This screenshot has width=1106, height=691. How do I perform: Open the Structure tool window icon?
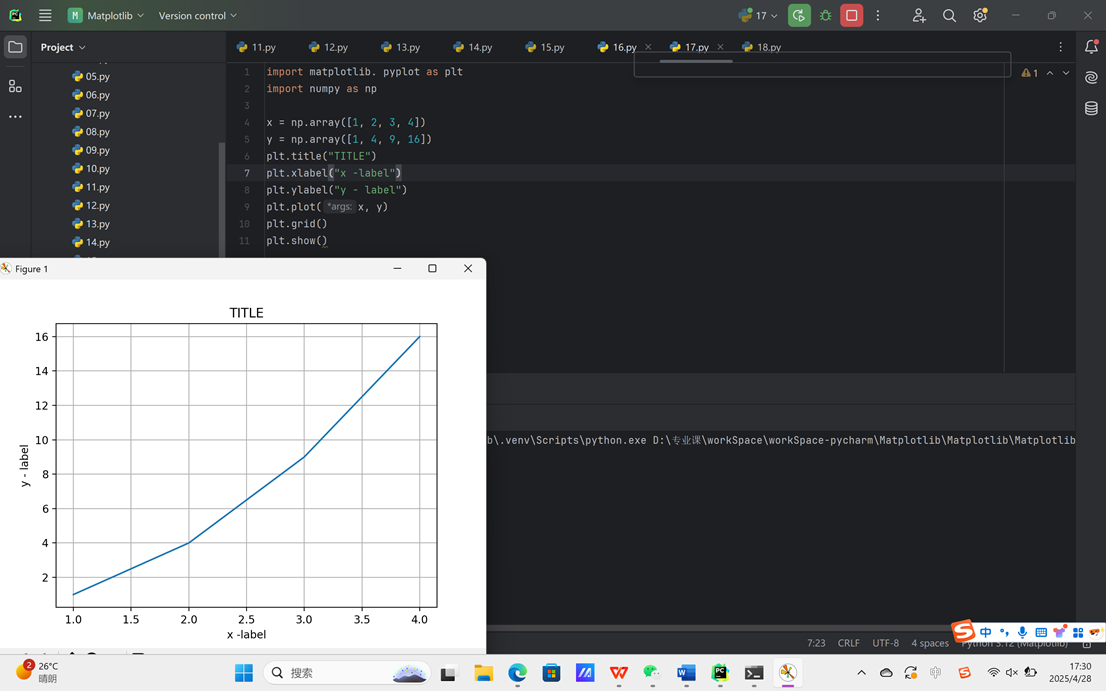pos(15,86)
